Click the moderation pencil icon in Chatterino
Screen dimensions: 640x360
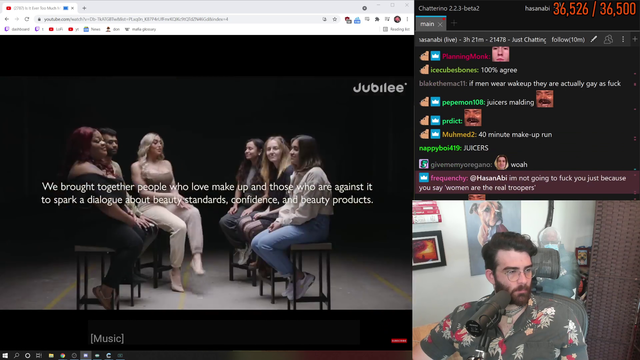pos(594,39)
